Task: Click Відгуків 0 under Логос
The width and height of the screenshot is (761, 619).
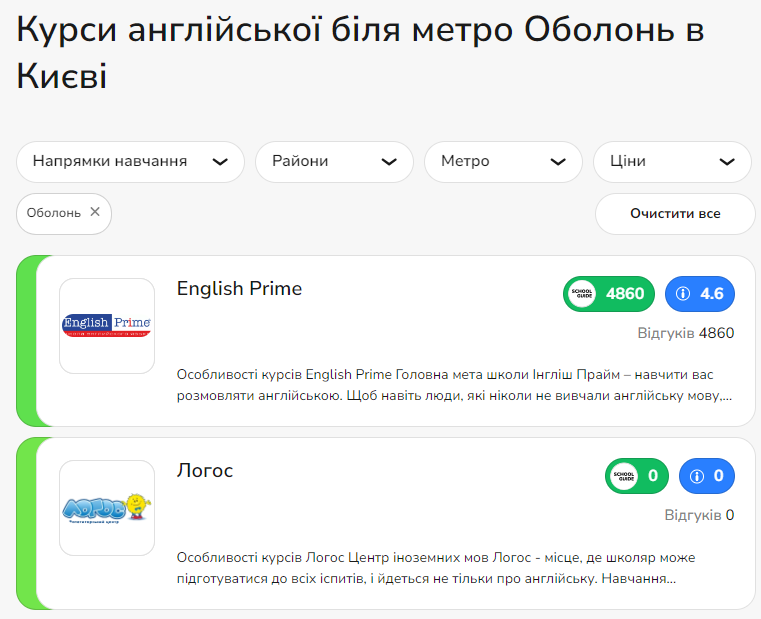Action: click(699, 515)
